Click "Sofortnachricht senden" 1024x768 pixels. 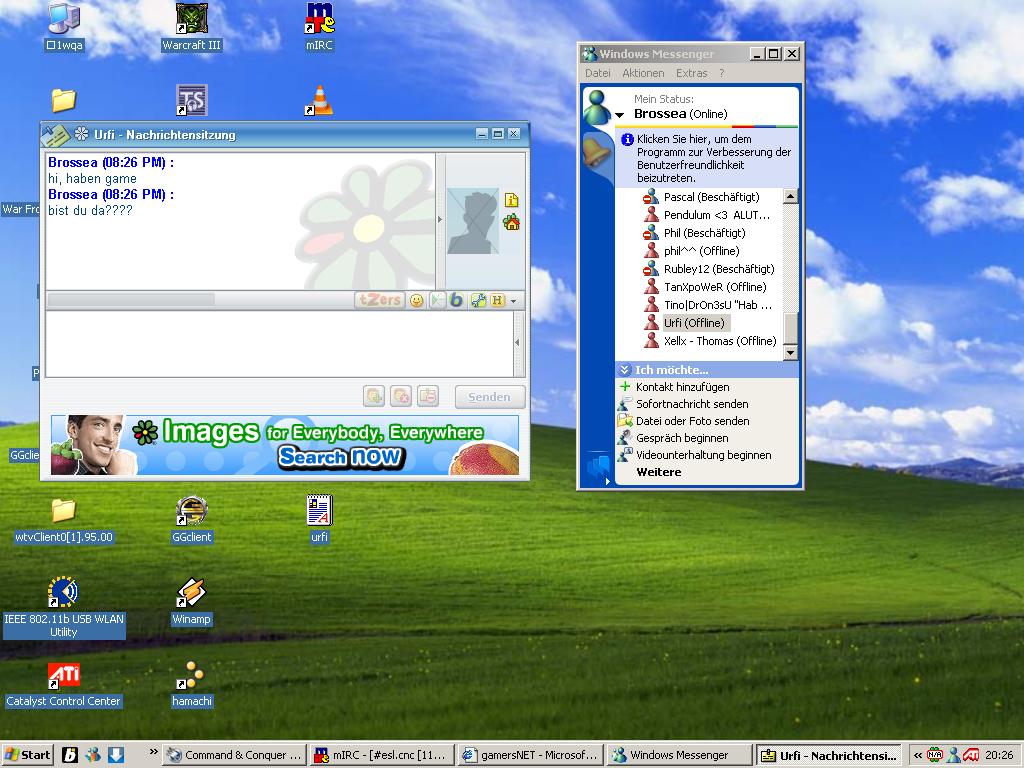coord(692,404)
